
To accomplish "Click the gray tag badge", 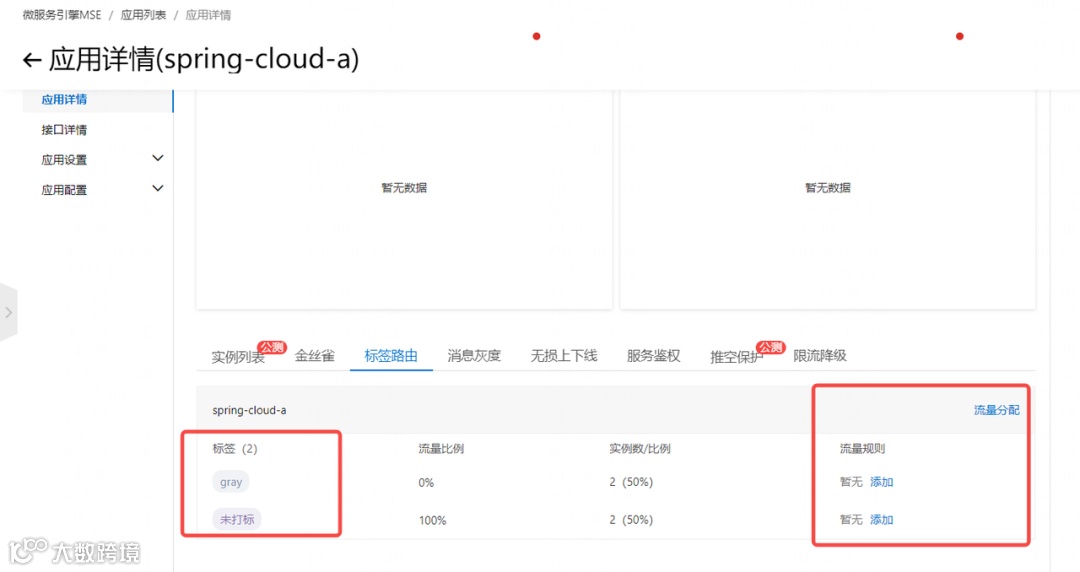I will pos(231,482).
